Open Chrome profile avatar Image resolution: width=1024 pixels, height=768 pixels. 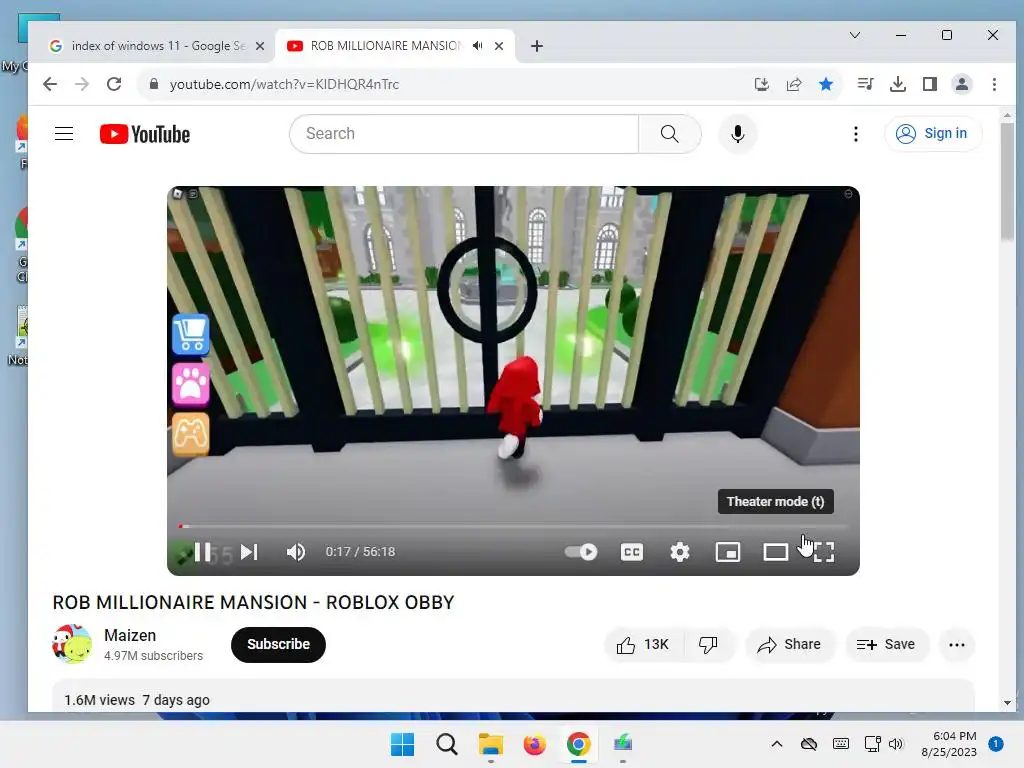962,84
